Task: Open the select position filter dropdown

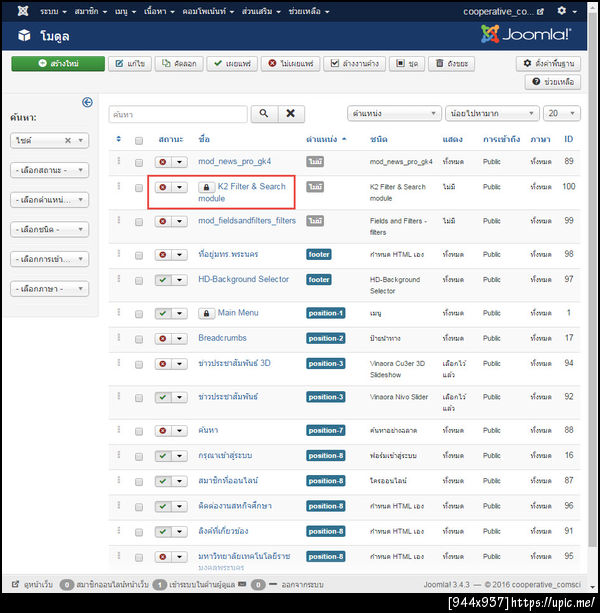Action: tap(49, 200)
